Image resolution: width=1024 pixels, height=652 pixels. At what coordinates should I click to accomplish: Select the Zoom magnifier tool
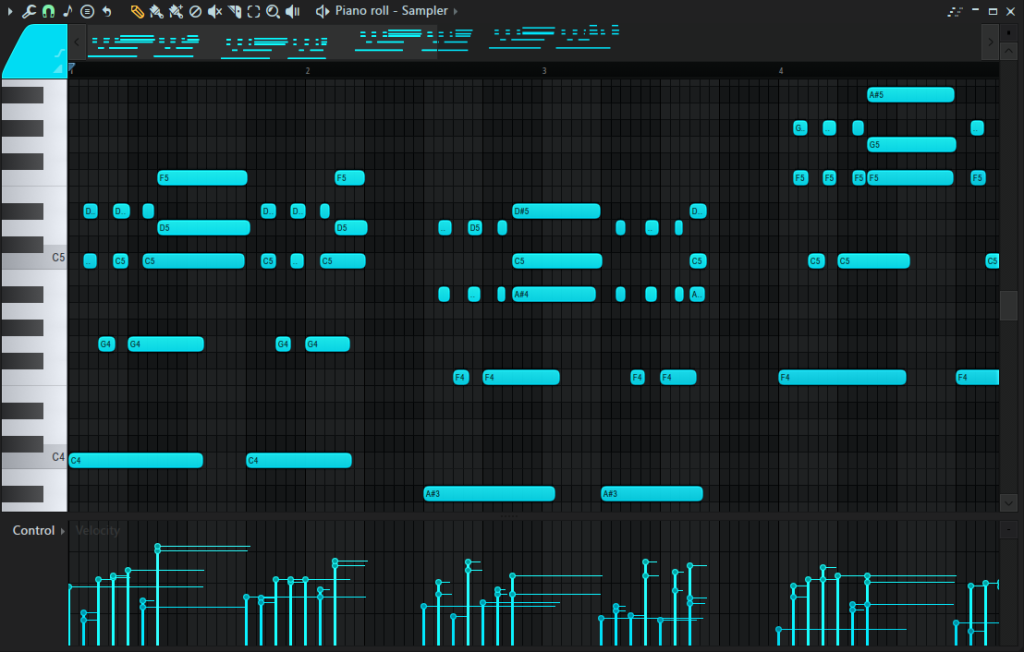click(x=272, y=11)
